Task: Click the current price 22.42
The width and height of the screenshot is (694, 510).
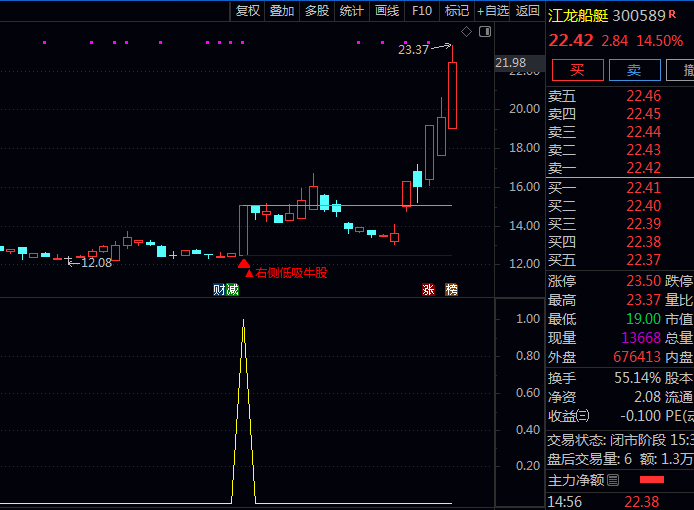Action: tap(571, 41)
